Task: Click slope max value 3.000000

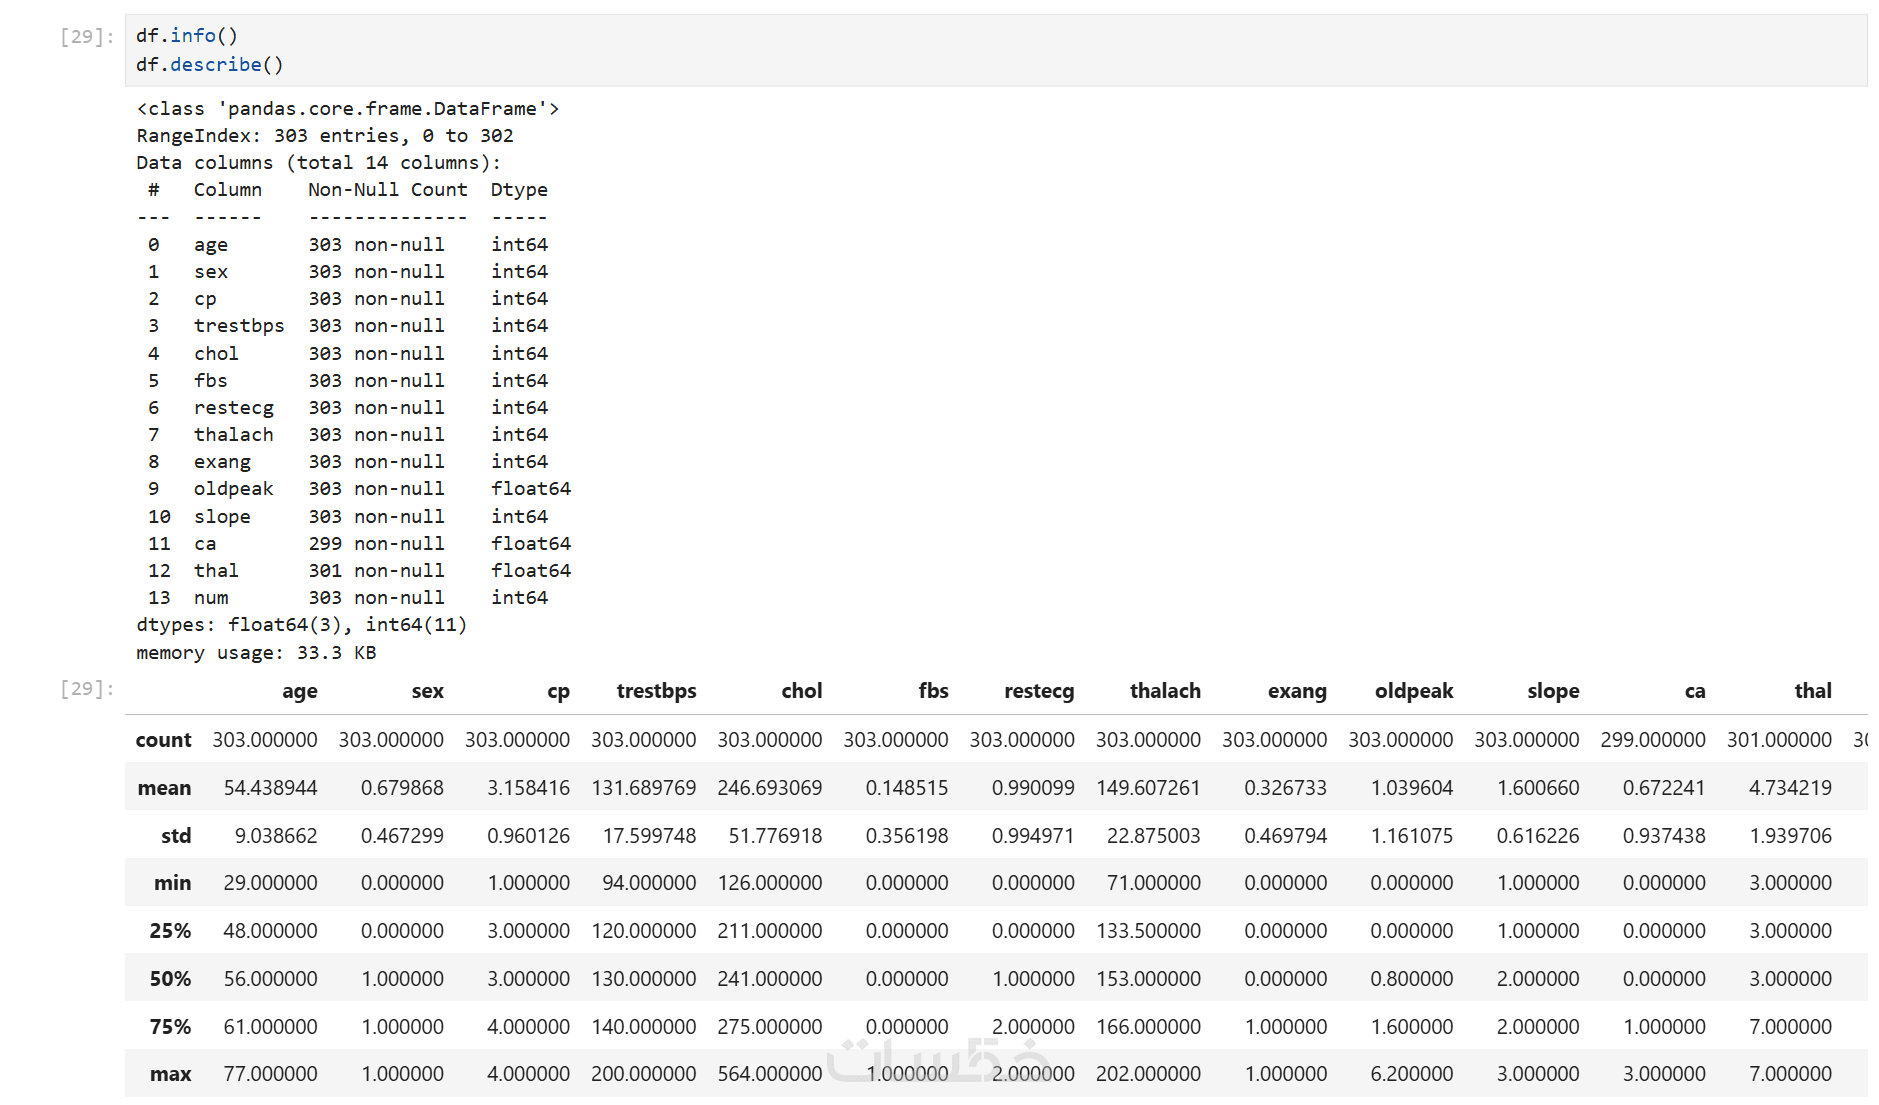Action: coord(1538,1074)
